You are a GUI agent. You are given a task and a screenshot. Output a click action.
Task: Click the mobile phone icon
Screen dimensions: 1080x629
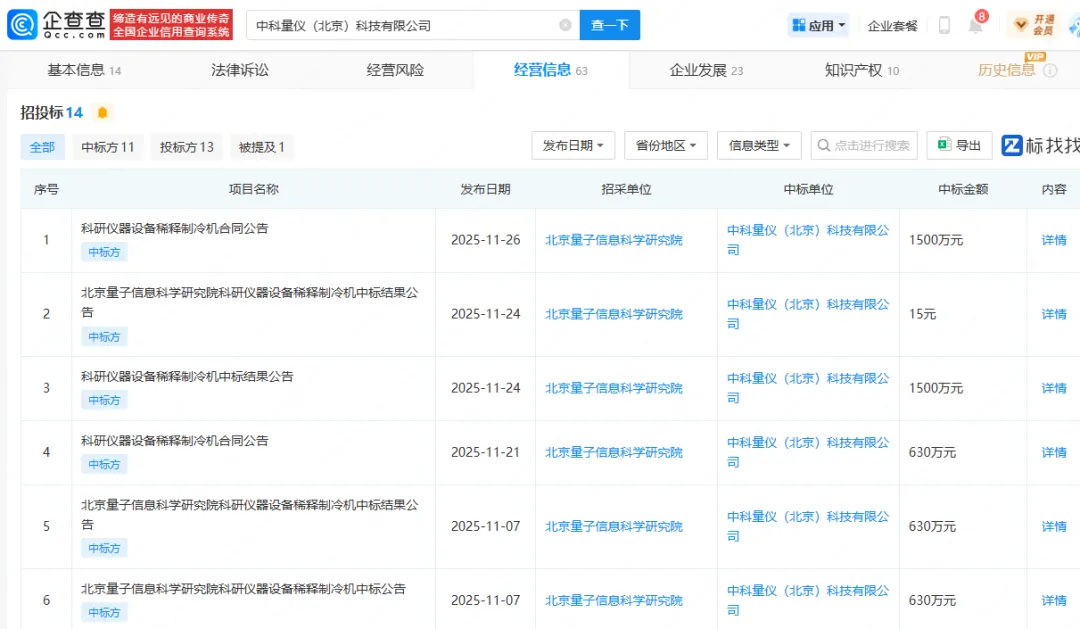click(944, 26)
